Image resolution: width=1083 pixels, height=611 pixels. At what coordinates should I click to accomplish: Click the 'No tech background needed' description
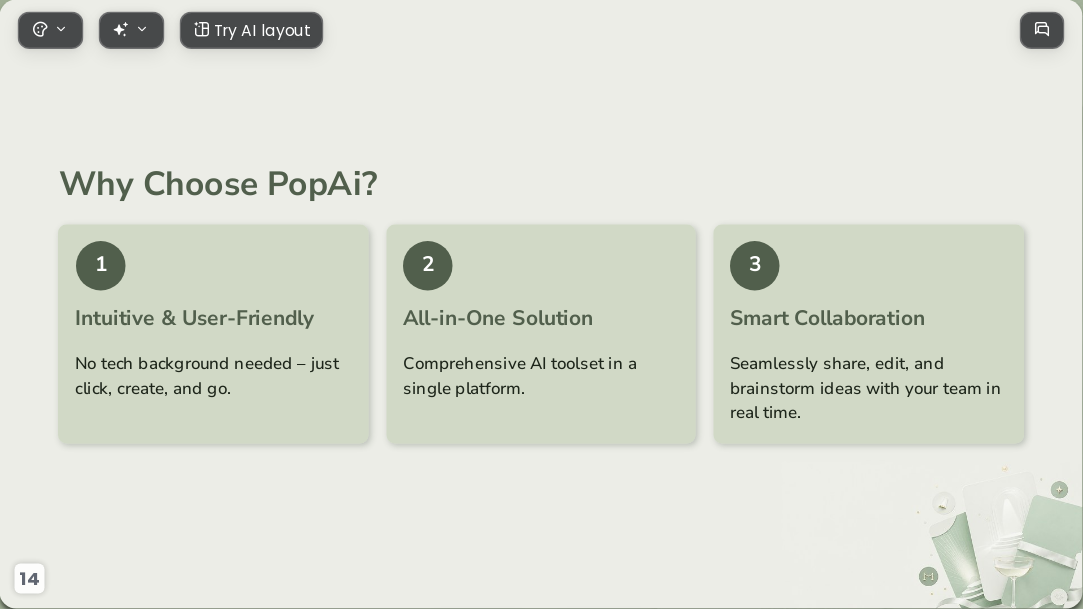207,376
